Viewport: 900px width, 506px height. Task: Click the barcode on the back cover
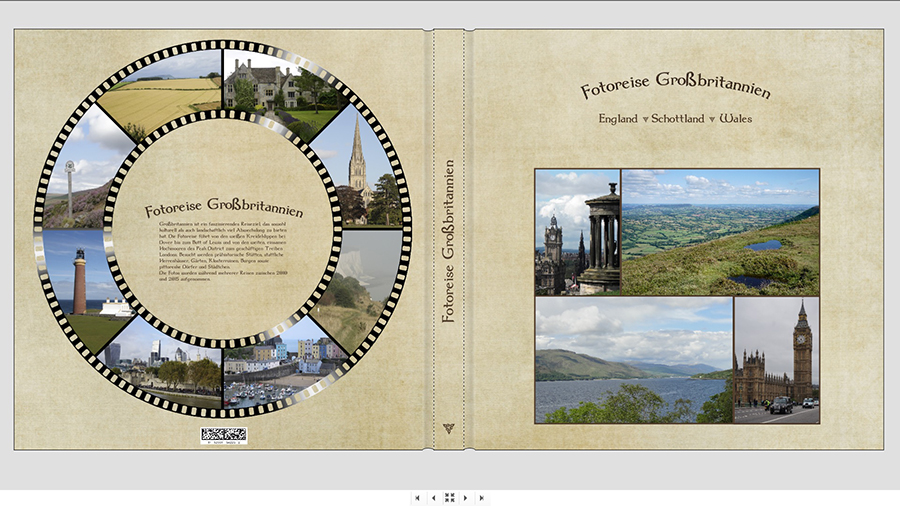coord(224,435)
